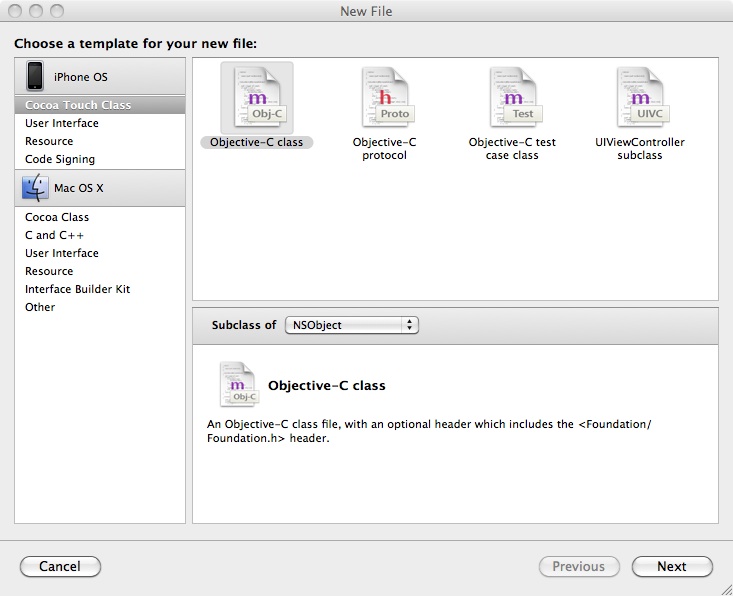Viewport: 733px width, 596px height.
Task: Click the Subclass of label
Action: click(244, 325)
